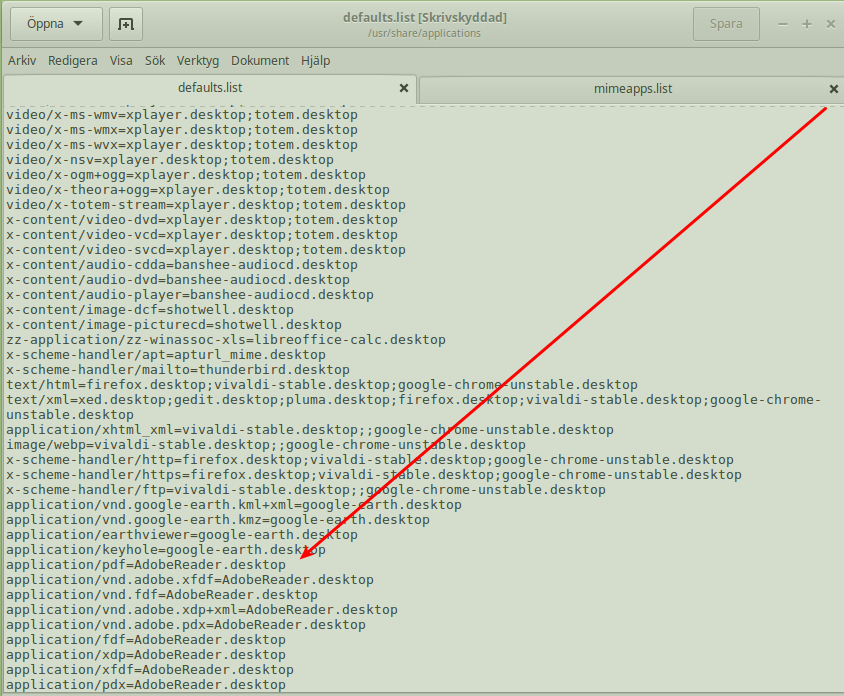Viewport: 844px width, 696px height.
Task: Click the text/html=firefox.desktop line
Action: pyautogui.click(x=322, y=386)
